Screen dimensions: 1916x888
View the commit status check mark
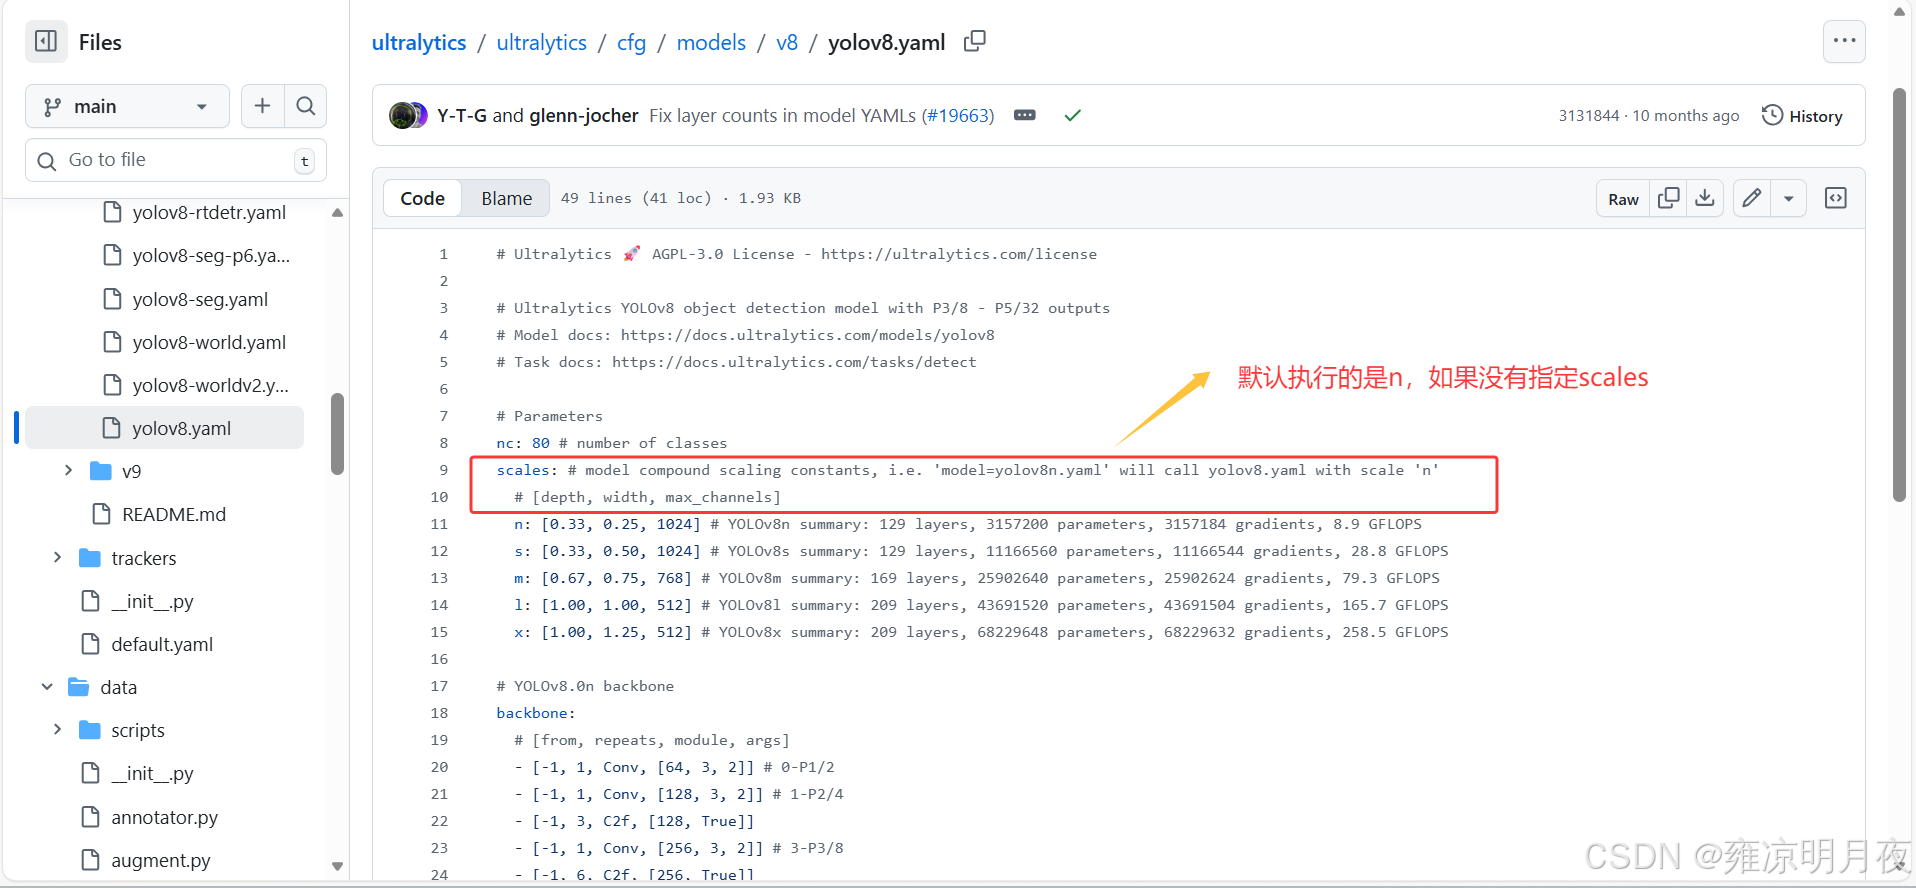pyautogui.click(x=1072, y=115)
